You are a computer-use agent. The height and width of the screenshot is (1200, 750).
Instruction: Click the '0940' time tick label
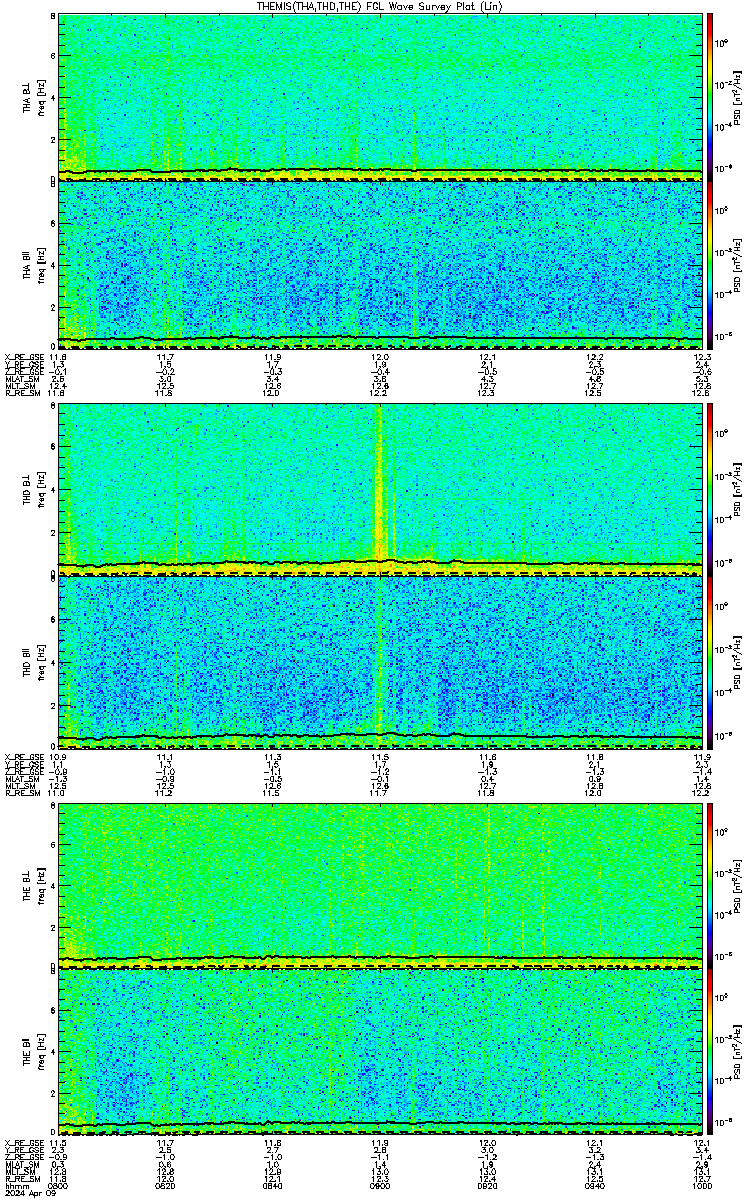tap(594, 1187)
